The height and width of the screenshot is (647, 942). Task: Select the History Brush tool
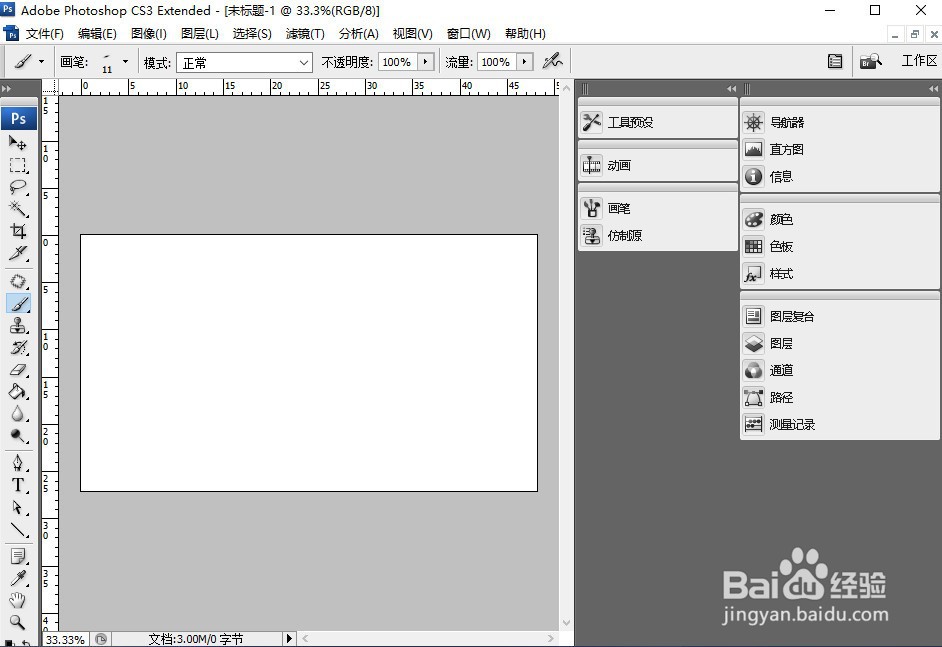pos(18,347)
